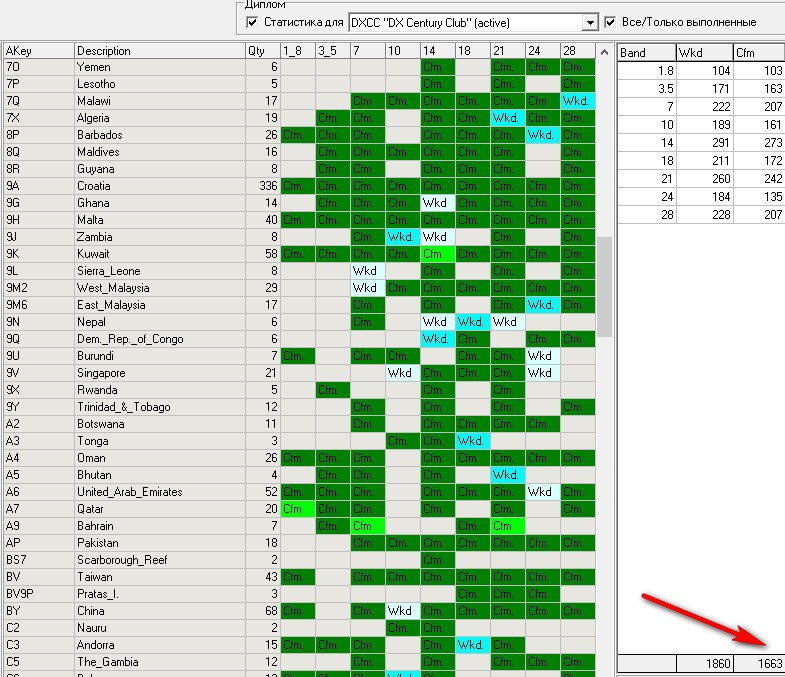The width and height of the screenshot is (785, 677).
Task: Click the Description column header
Action: [158, 51]
